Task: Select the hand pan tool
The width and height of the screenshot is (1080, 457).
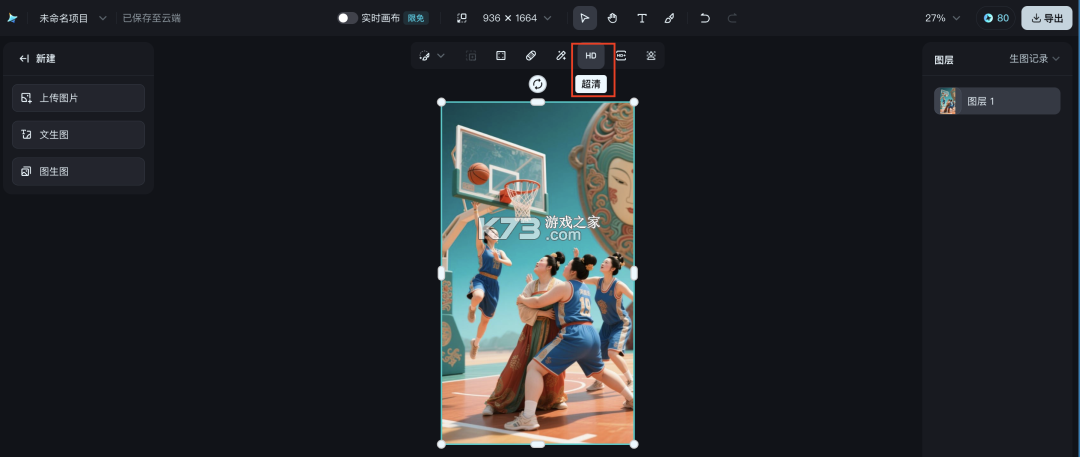Action: pos(612,18)
